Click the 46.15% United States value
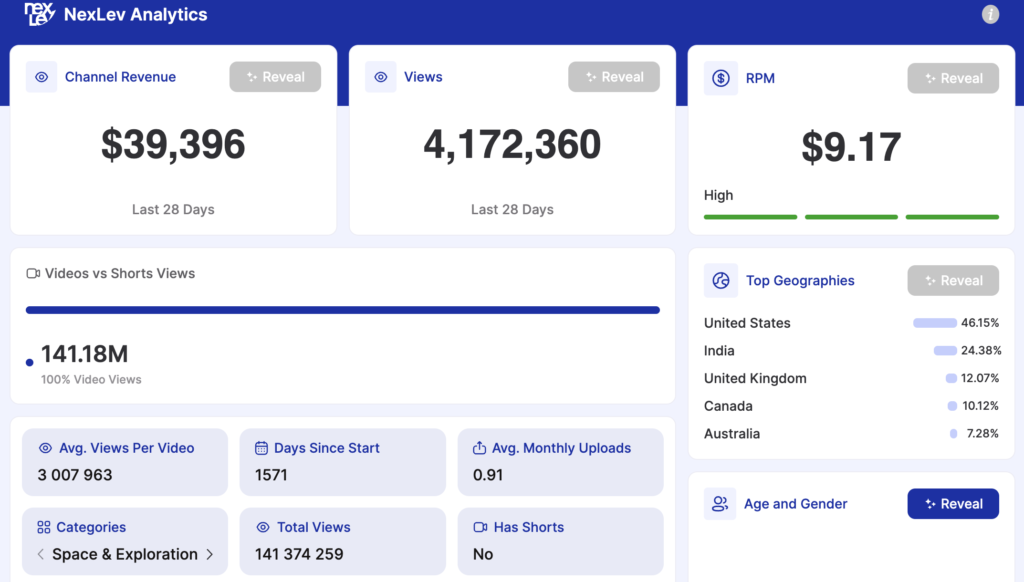The width and height of the screenshot is (1024, 582). coord(980,323)
